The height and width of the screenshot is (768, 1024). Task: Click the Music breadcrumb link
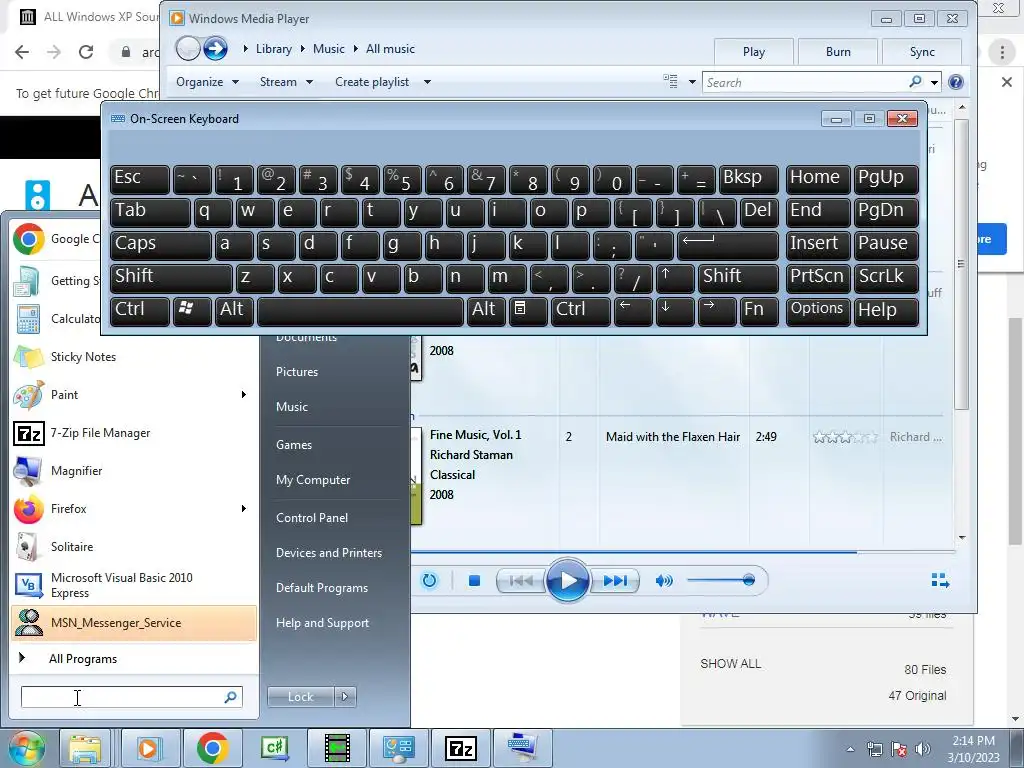click(328, 49)
